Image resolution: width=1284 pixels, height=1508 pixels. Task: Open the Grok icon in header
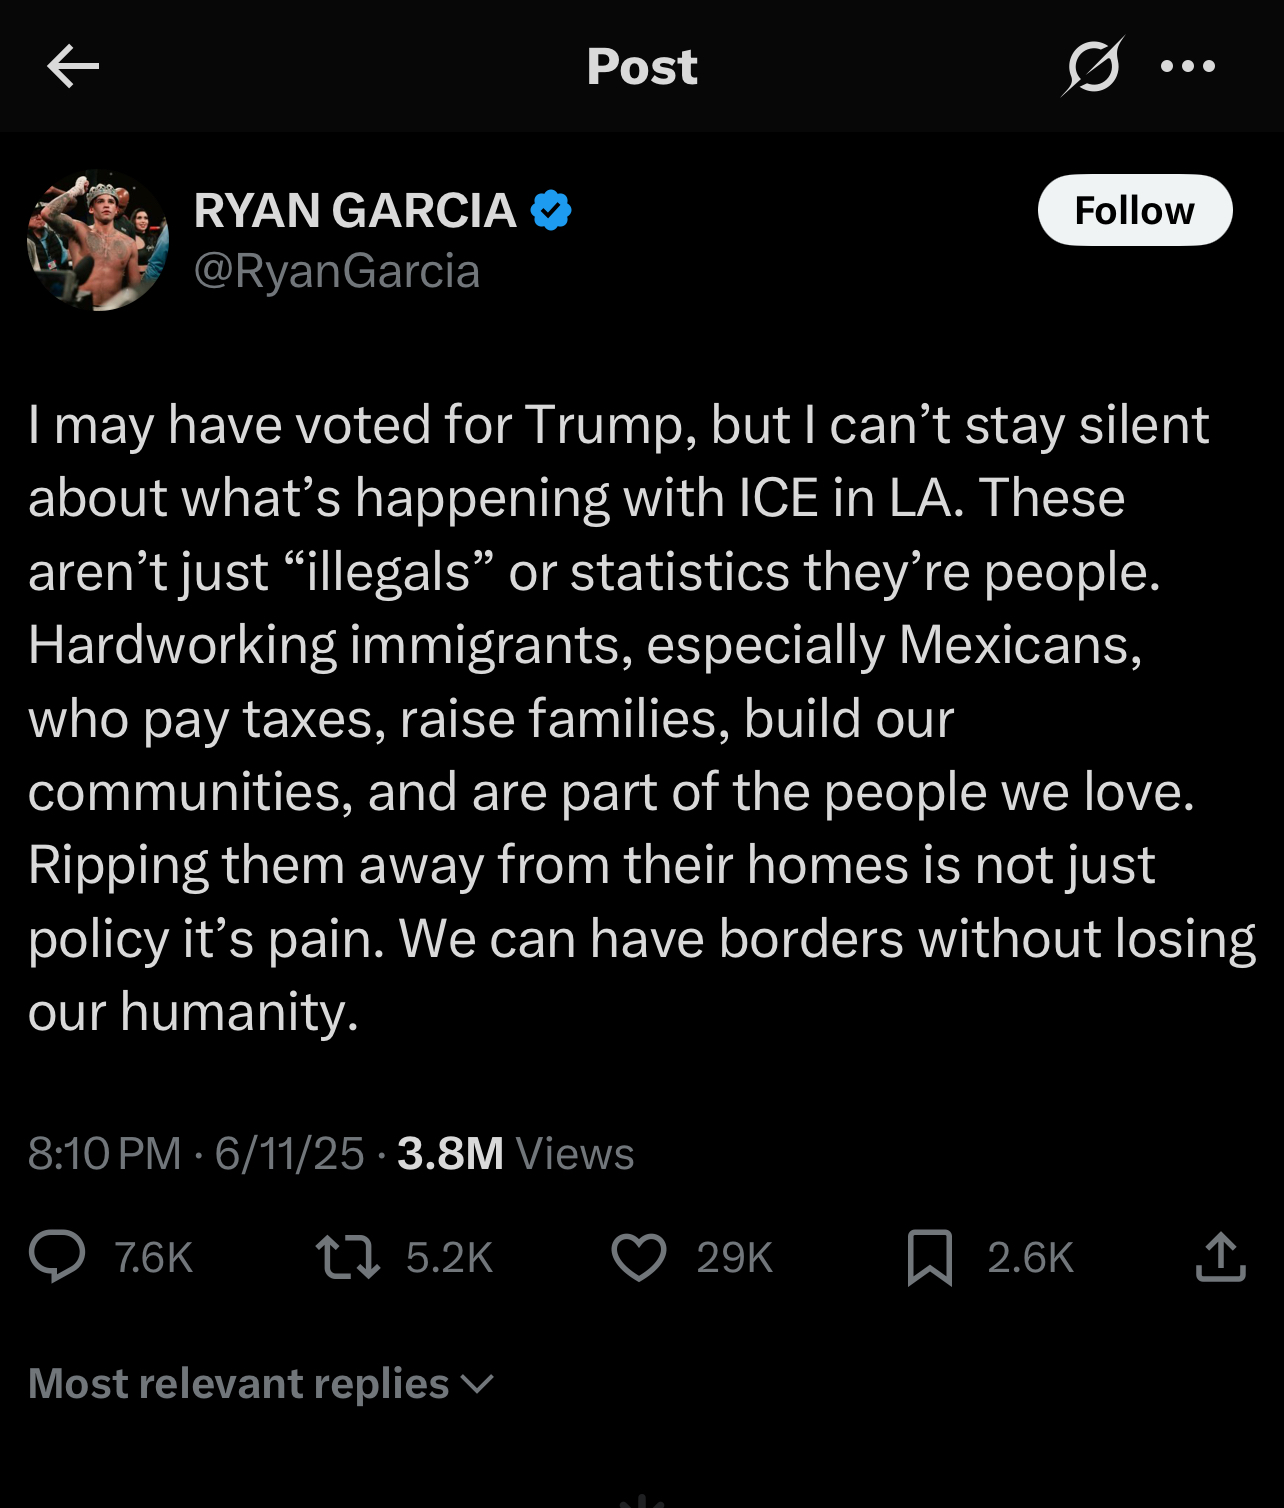pos(1092,67)
